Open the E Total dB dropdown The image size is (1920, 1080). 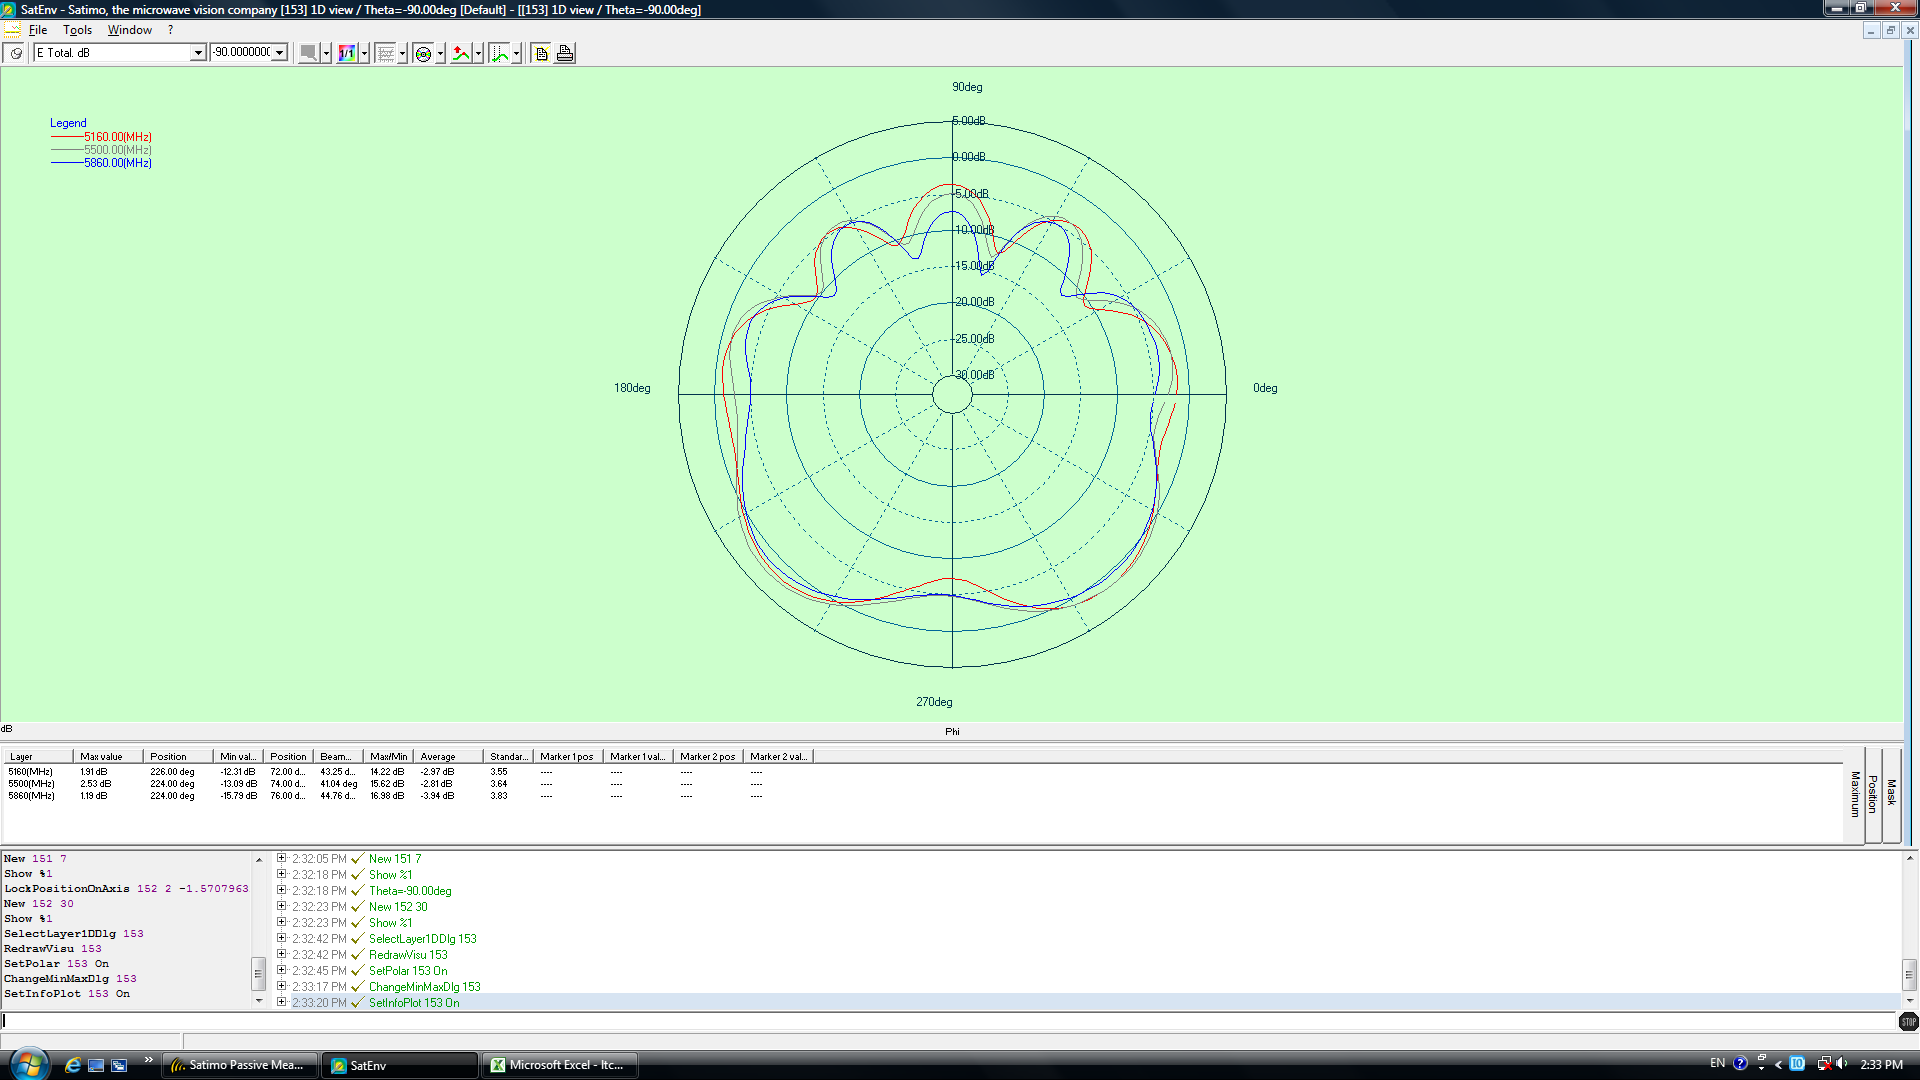click(198, 53)
